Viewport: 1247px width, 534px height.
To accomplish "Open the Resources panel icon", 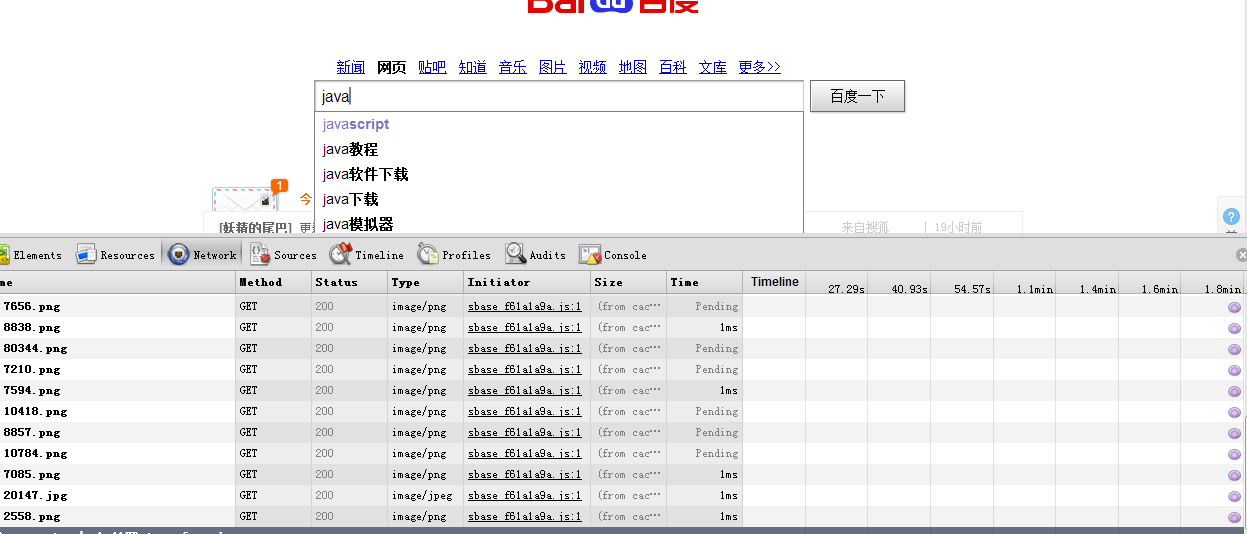I will click(x=86, y=254).
